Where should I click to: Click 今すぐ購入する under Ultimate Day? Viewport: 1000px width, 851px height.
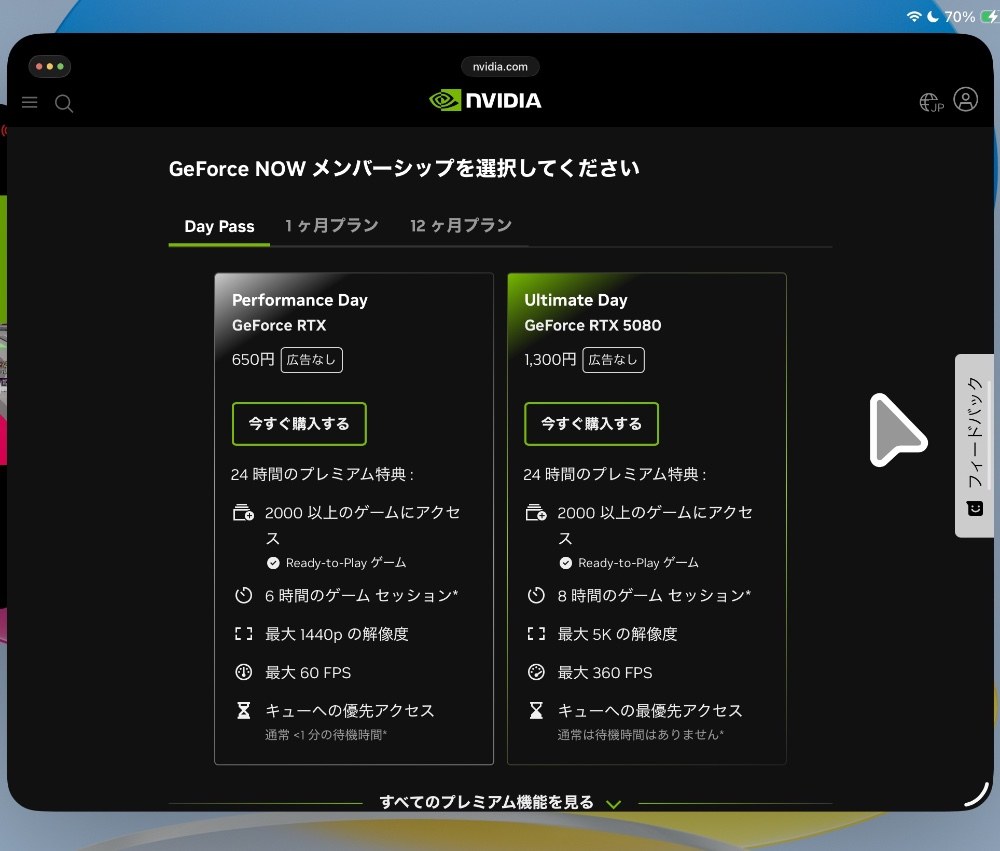[x=591, y=424]
